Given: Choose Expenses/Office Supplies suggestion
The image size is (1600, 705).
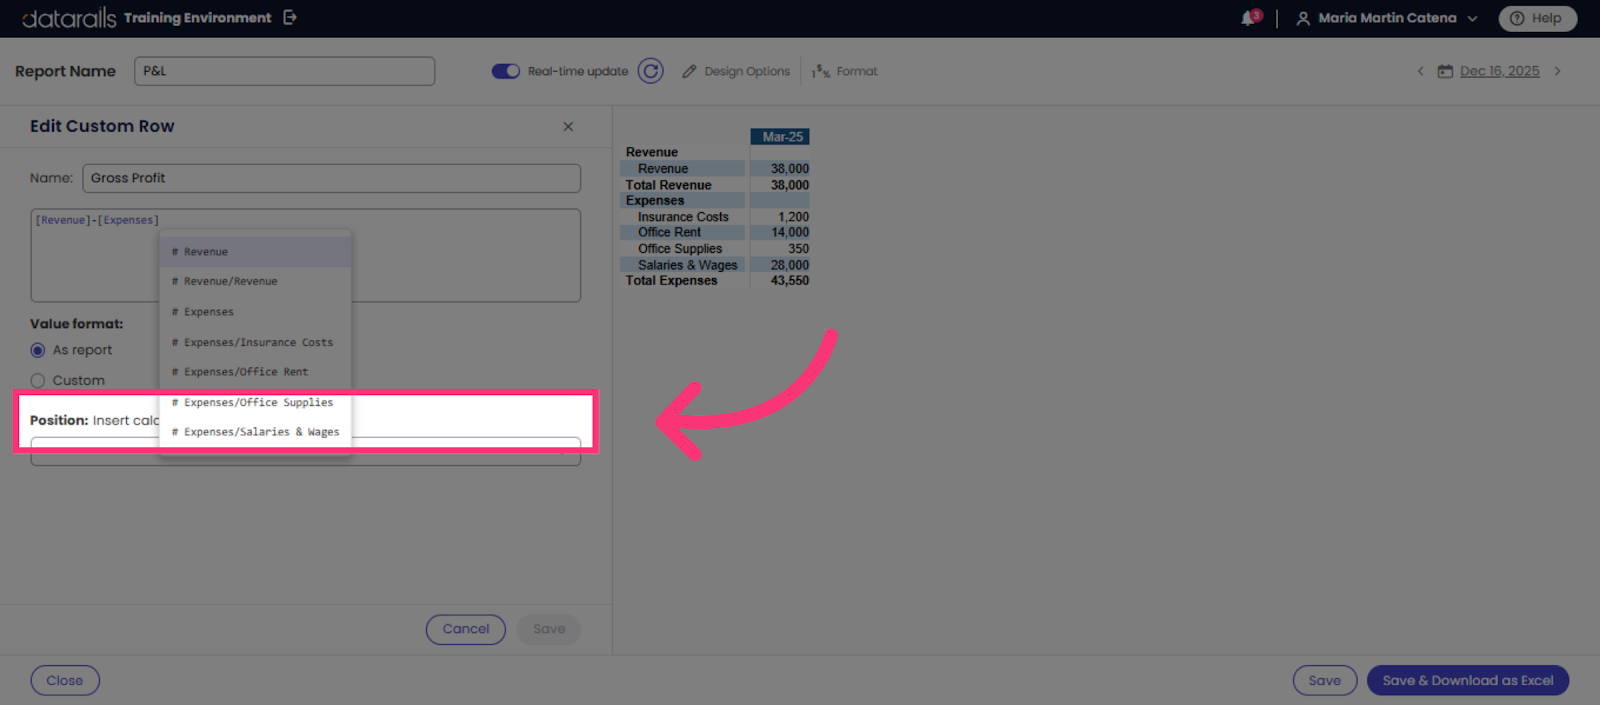Looking at the screenshot, I should tap(255, 402).
